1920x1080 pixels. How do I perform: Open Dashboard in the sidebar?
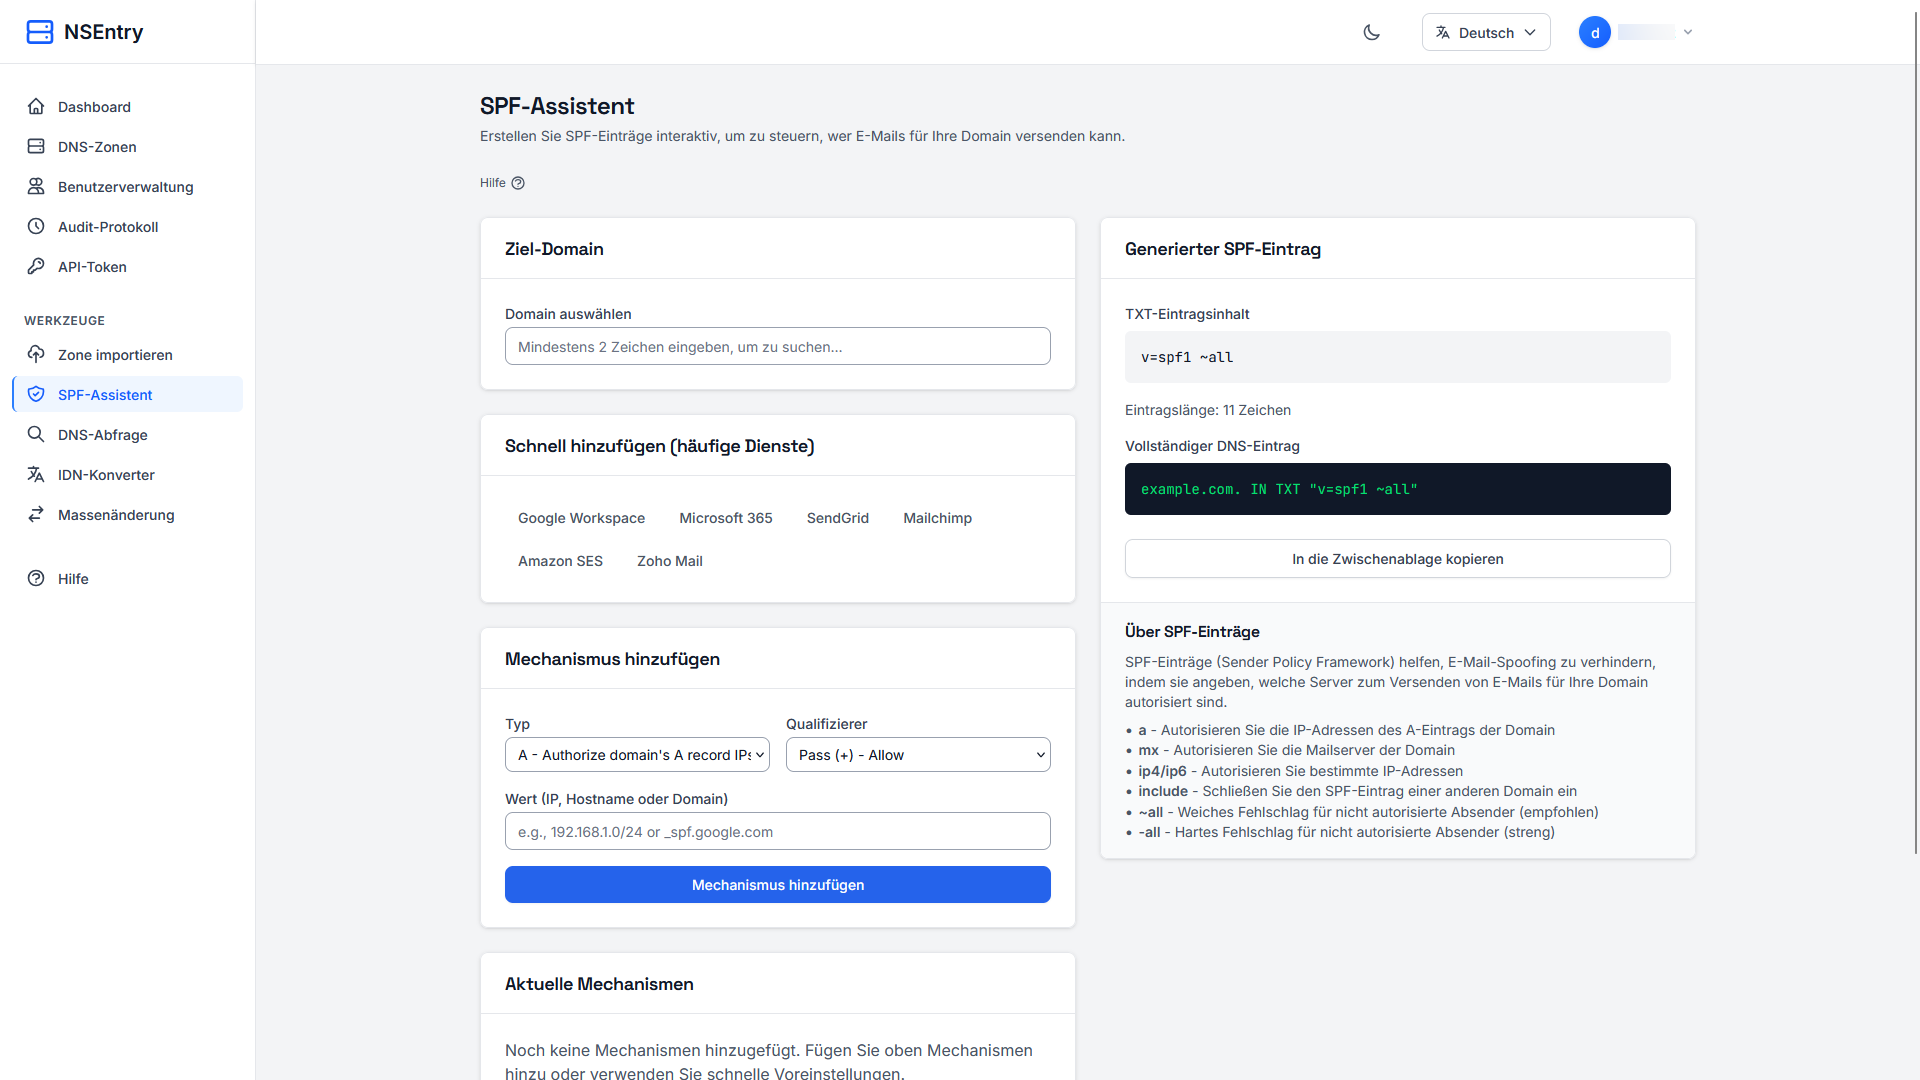pos(127,106)
